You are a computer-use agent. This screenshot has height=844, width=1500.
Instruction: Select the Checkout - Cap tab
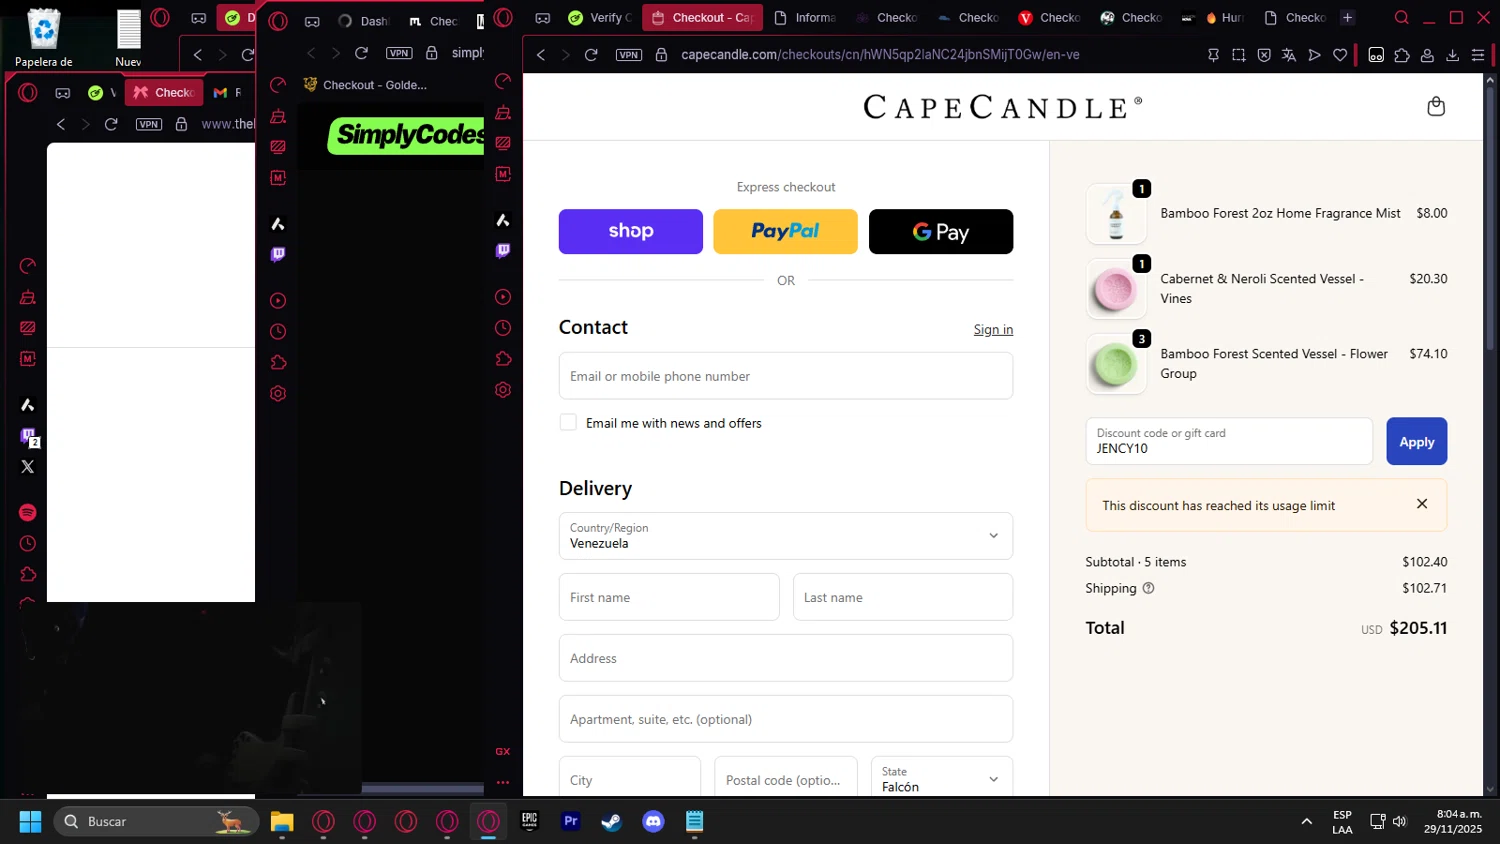[702, 18]
